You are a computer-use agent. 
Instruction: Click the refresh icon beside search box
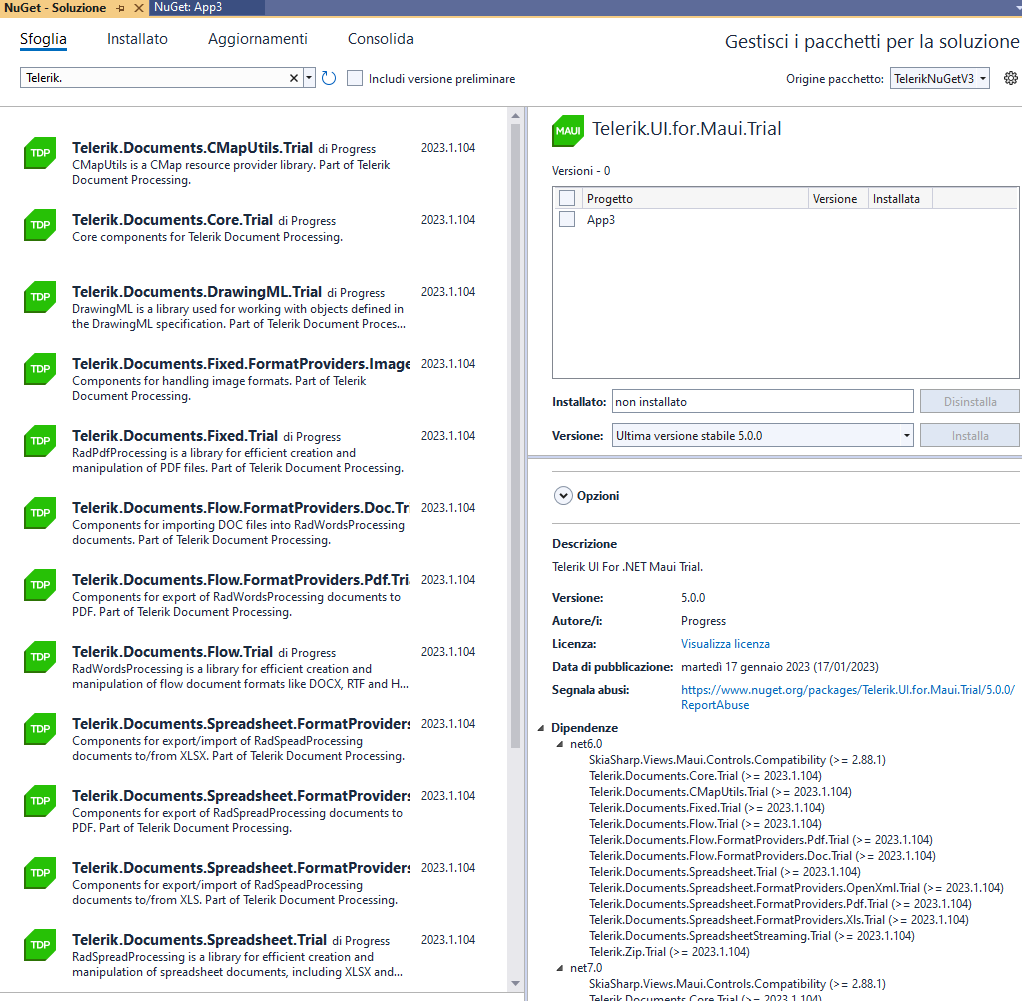pyautogui.click(x=329, y=78)
